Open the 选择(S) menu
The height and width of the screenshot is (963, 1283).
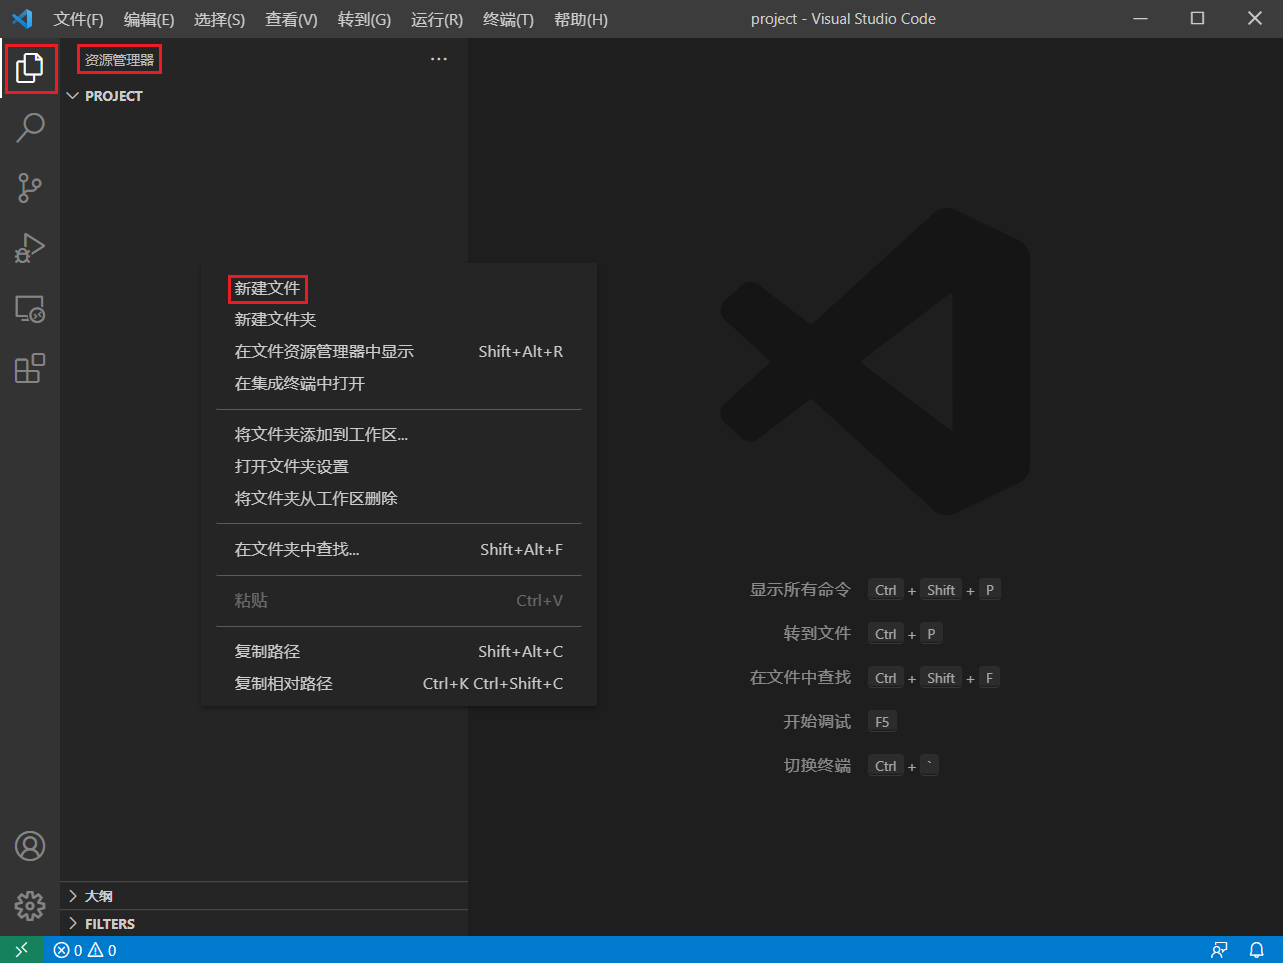(219, 19)
